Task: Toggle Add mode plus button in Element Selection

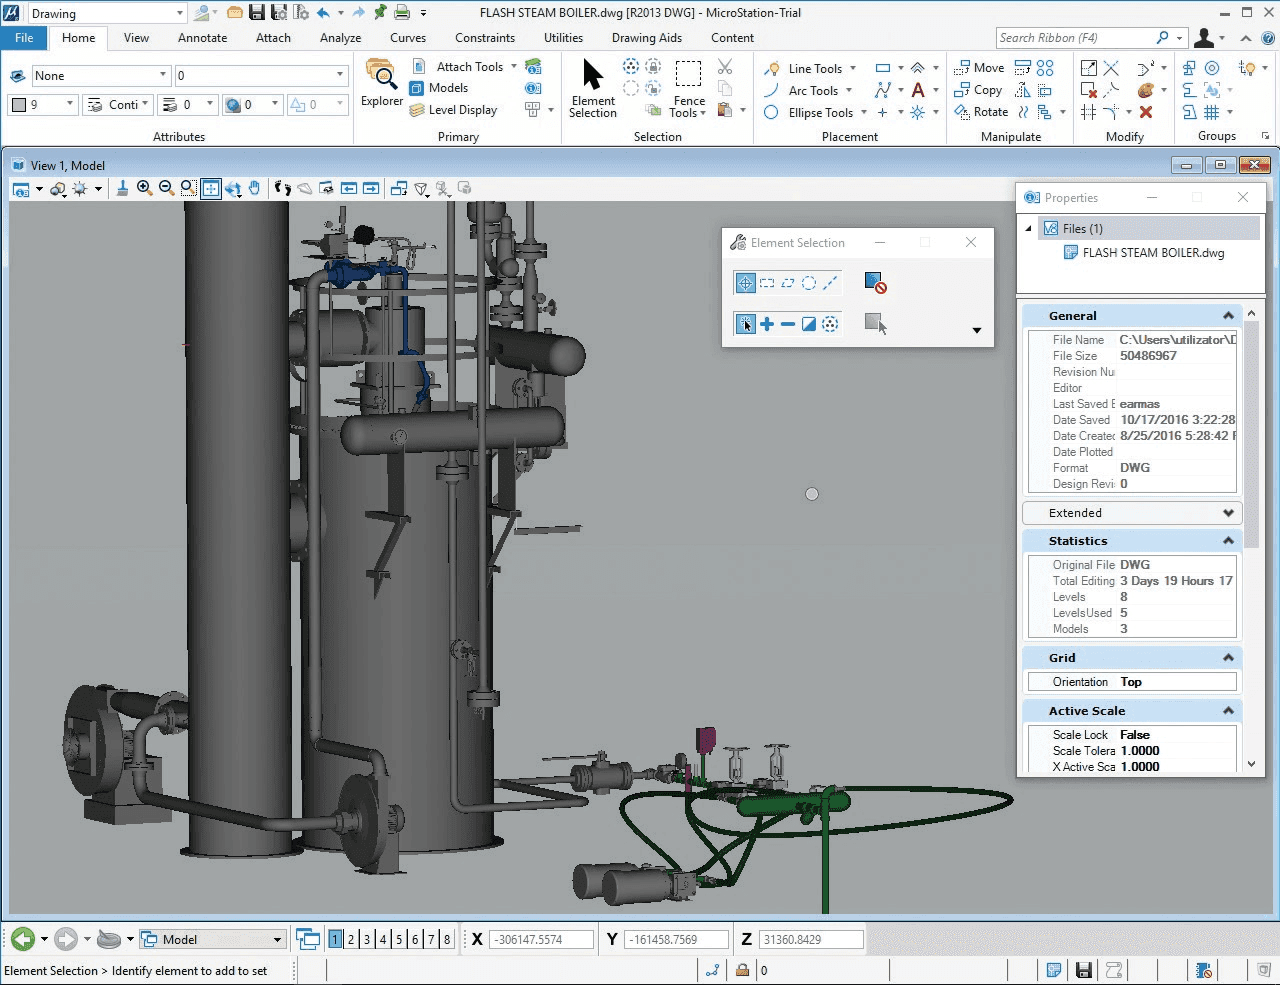Action: (x=767, y=324)
